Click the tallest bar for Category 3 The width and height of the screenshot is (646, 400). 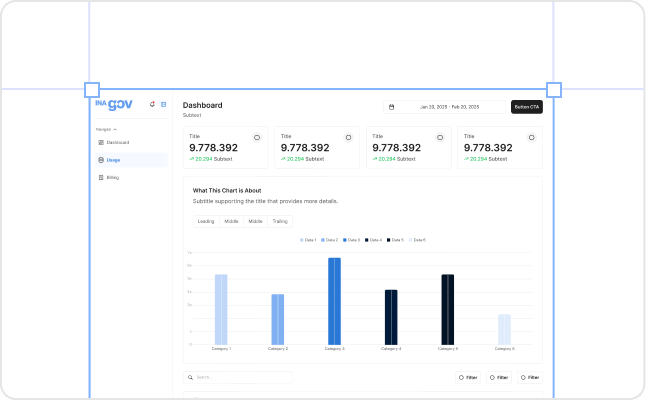[x=334, y=301]
